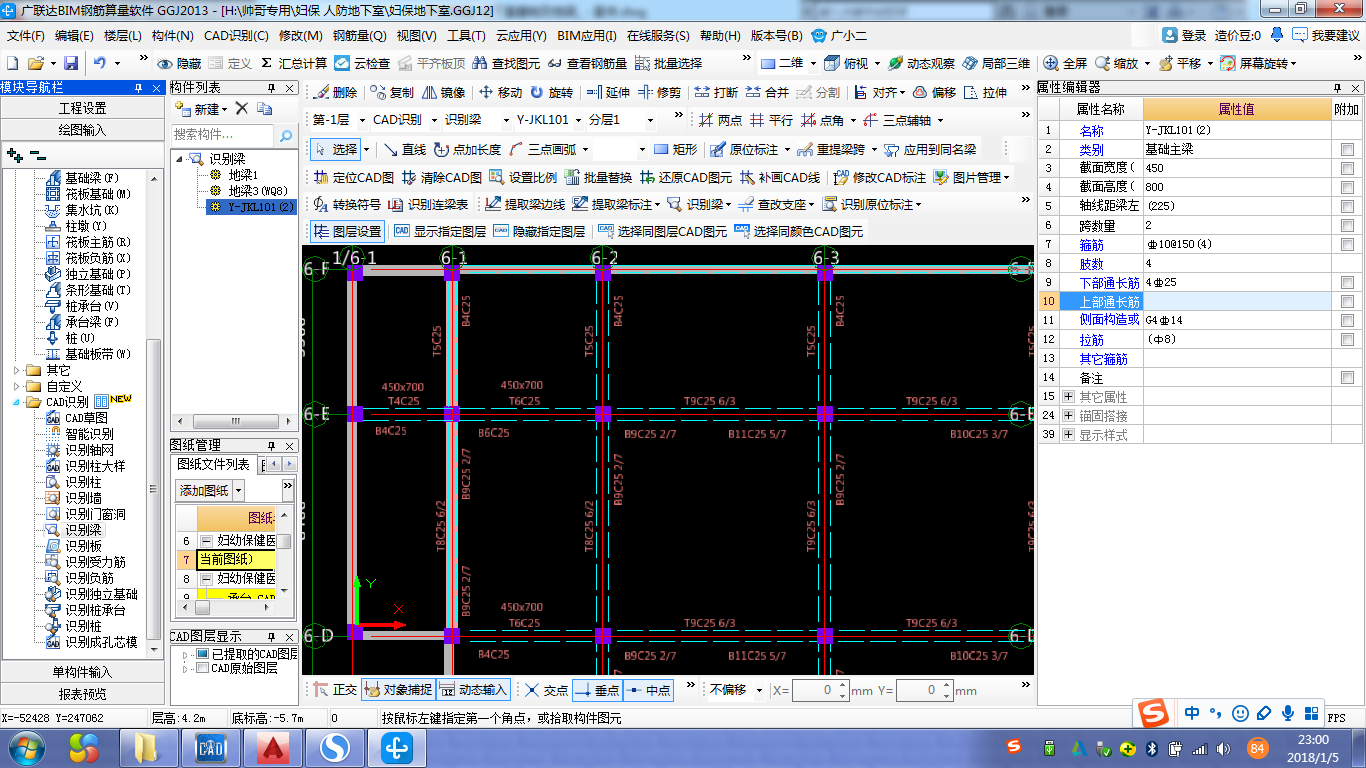Run 云检查 cloud check
Image resolution: width=1366 pixels, height=768 pixels.
tap(362, 63)
